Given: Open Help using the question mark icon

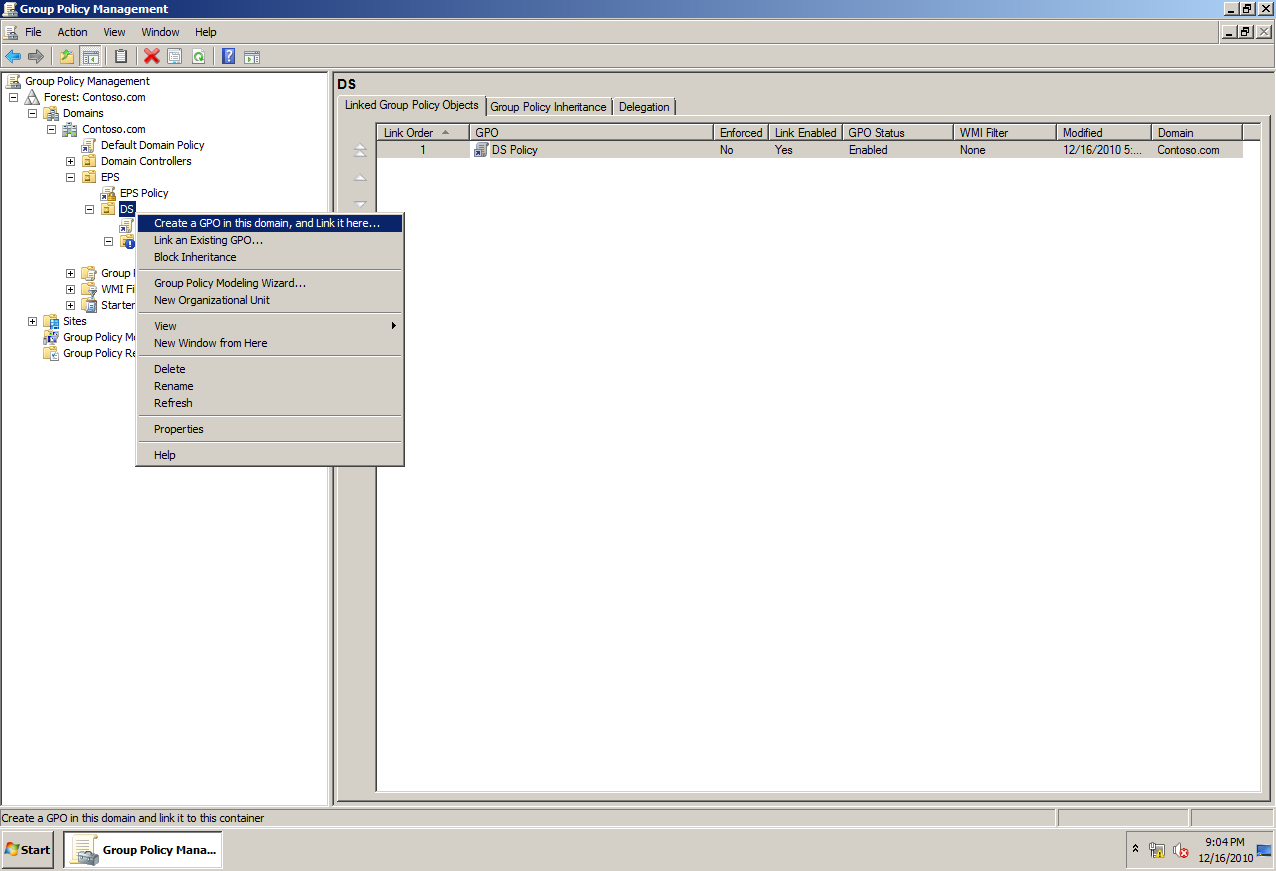Looking at the screenshot, I should [x=227, y=56].
